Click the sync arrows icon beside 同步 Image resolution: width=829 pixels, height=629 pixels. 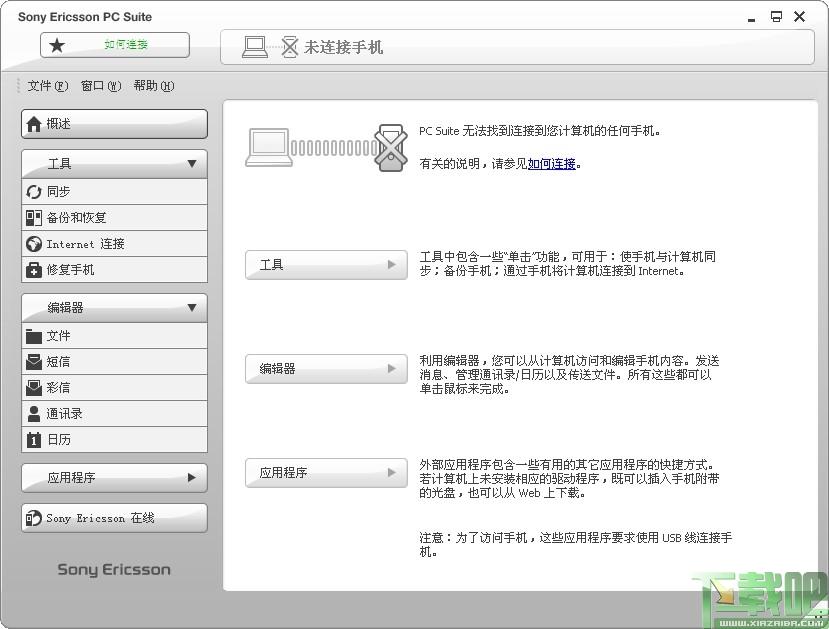(x=33, y=192)
